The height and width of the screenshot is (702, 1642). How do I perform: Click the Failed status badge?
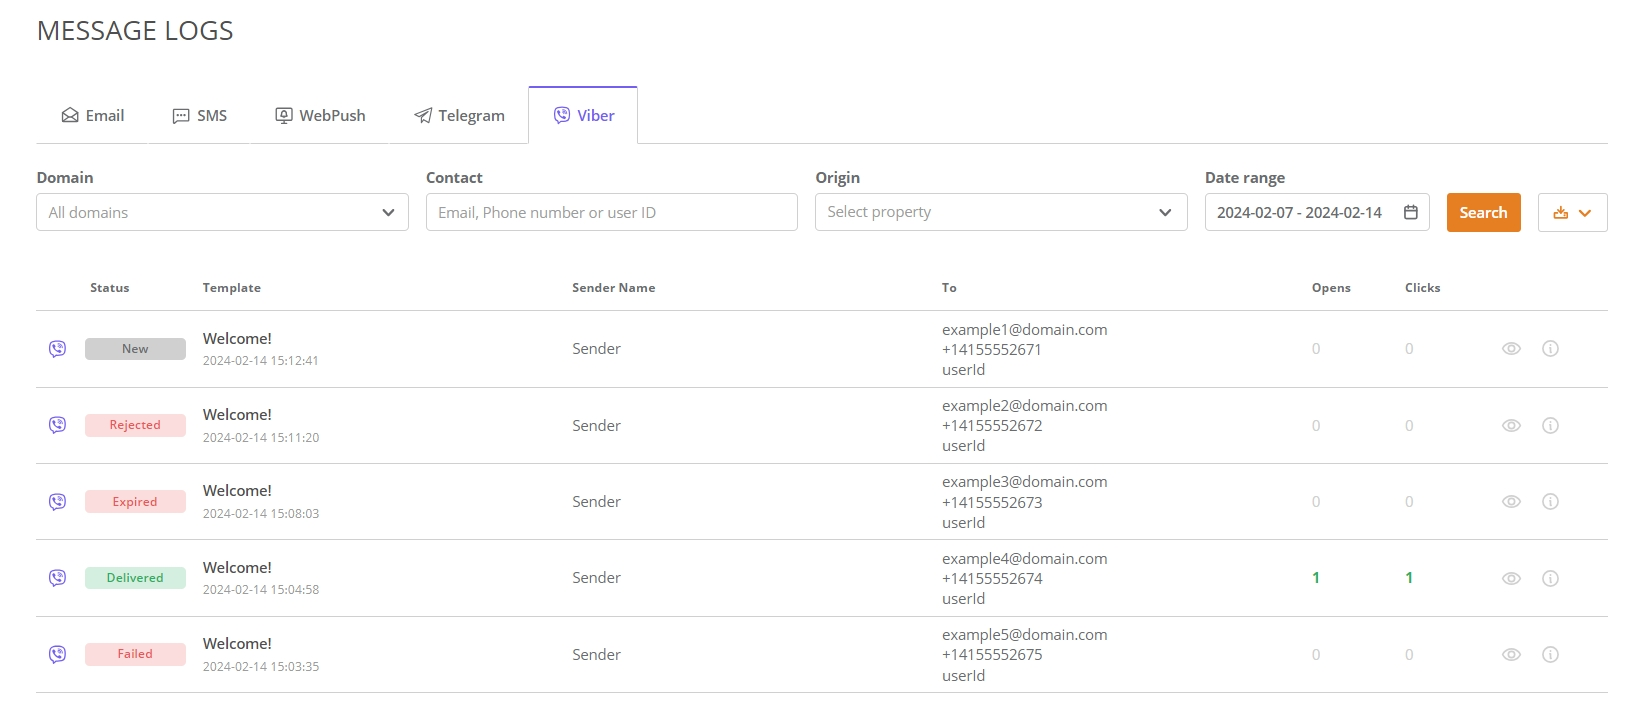click(135, 654)
